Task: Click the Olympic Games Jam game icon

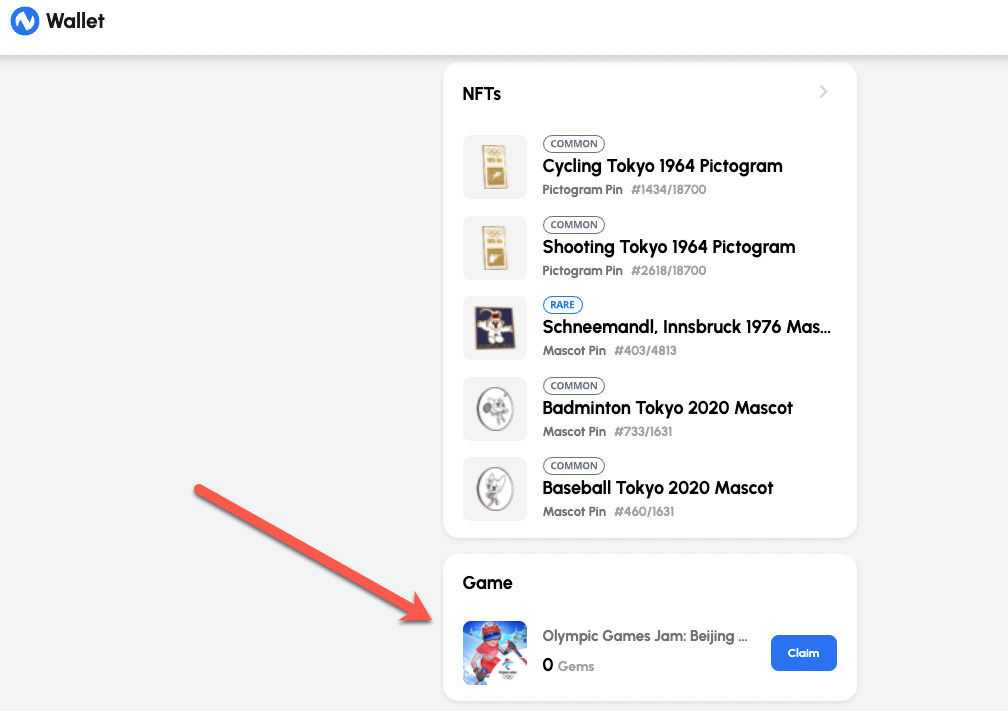Action: 495,653
